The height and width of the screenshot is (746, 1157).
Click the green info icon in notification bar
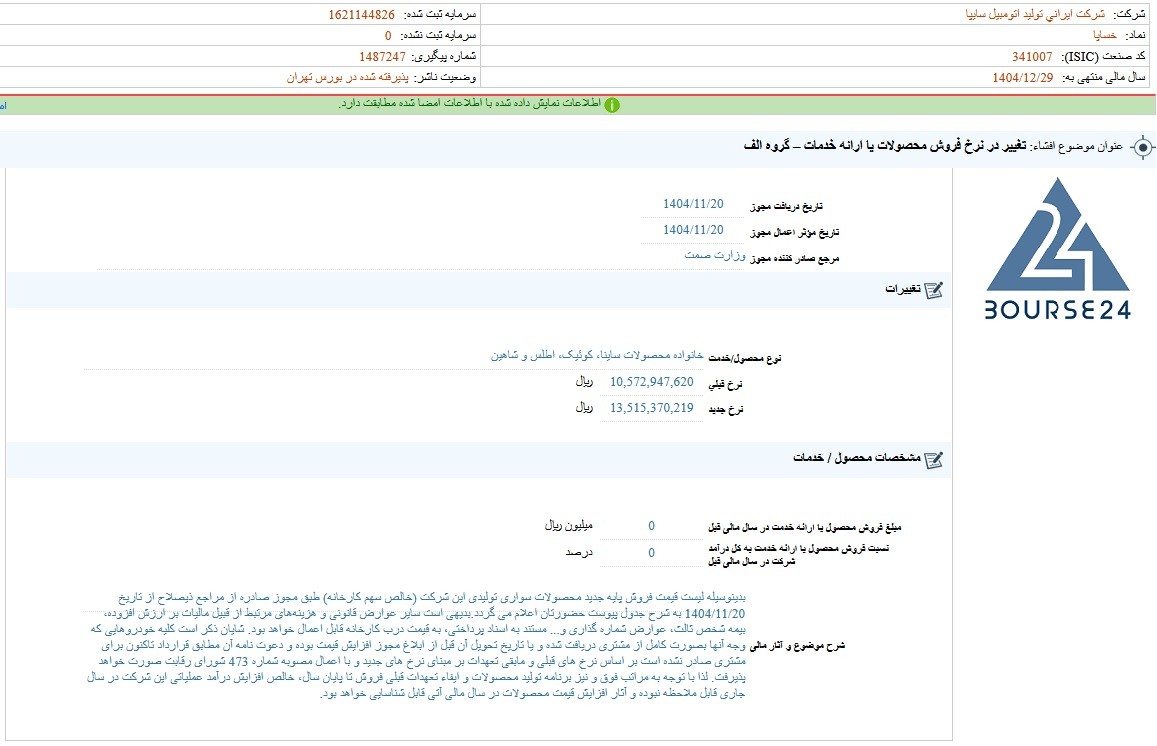pyautogui.click(x=612, y=105)
